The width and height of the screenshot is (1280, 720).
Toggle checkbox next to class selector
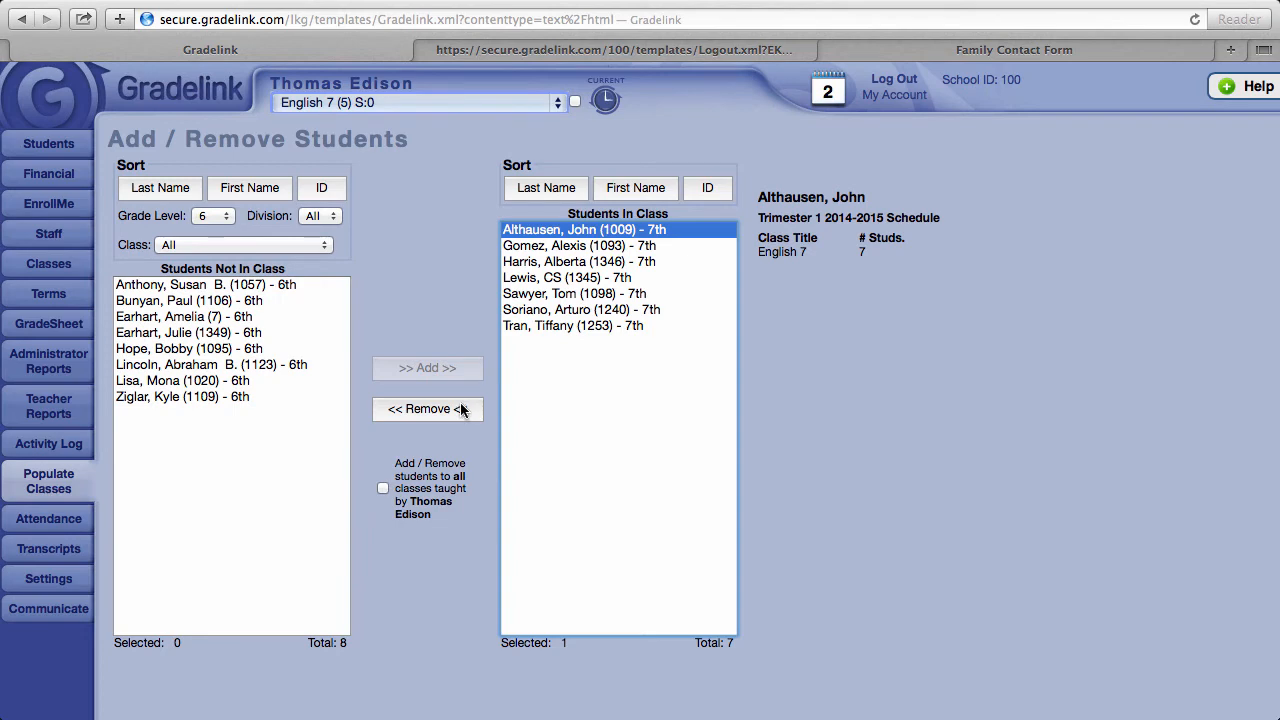click(x=575, y=101)
